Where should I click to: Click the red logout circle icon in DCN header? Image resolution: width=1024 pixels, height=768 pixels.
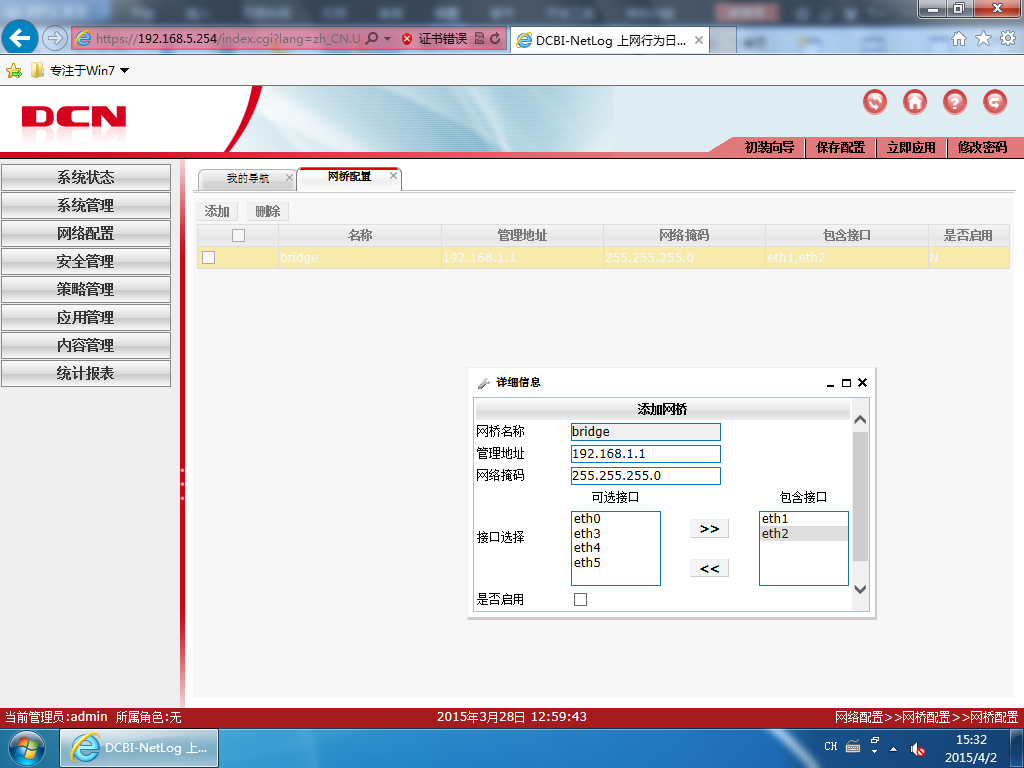point(995,102)
